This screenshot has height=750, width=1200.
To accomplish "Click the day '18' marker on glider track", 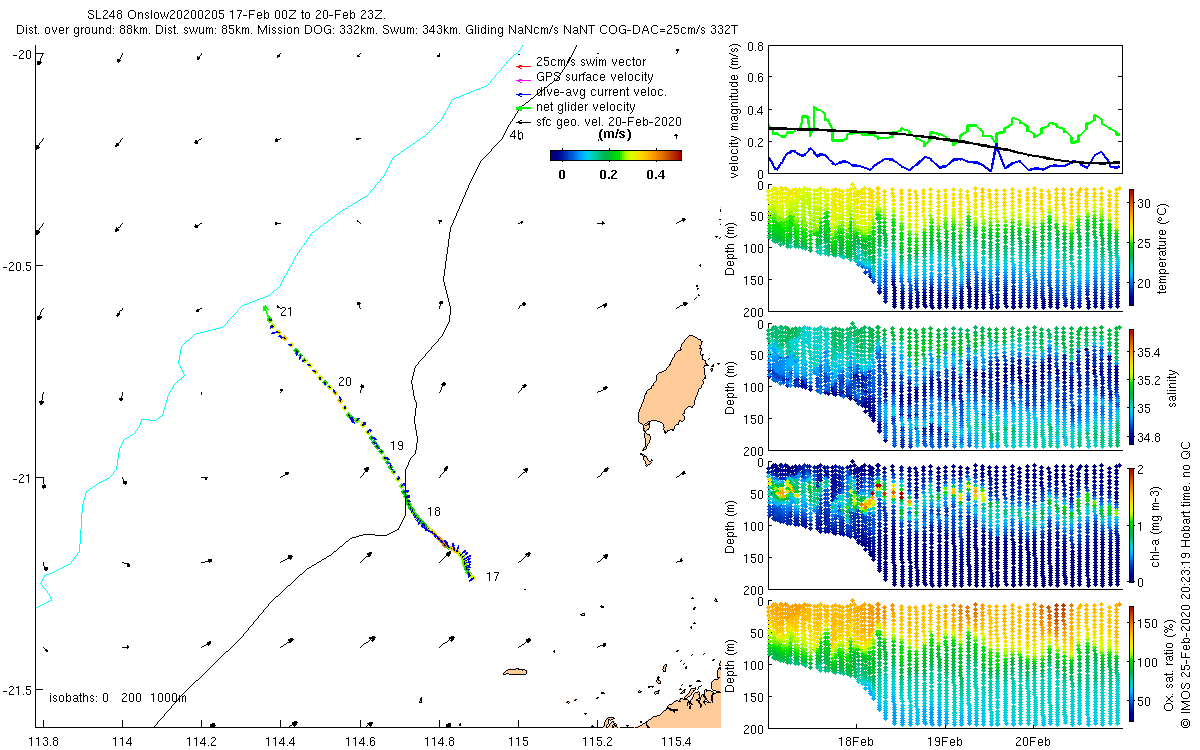I will [433, 512].
